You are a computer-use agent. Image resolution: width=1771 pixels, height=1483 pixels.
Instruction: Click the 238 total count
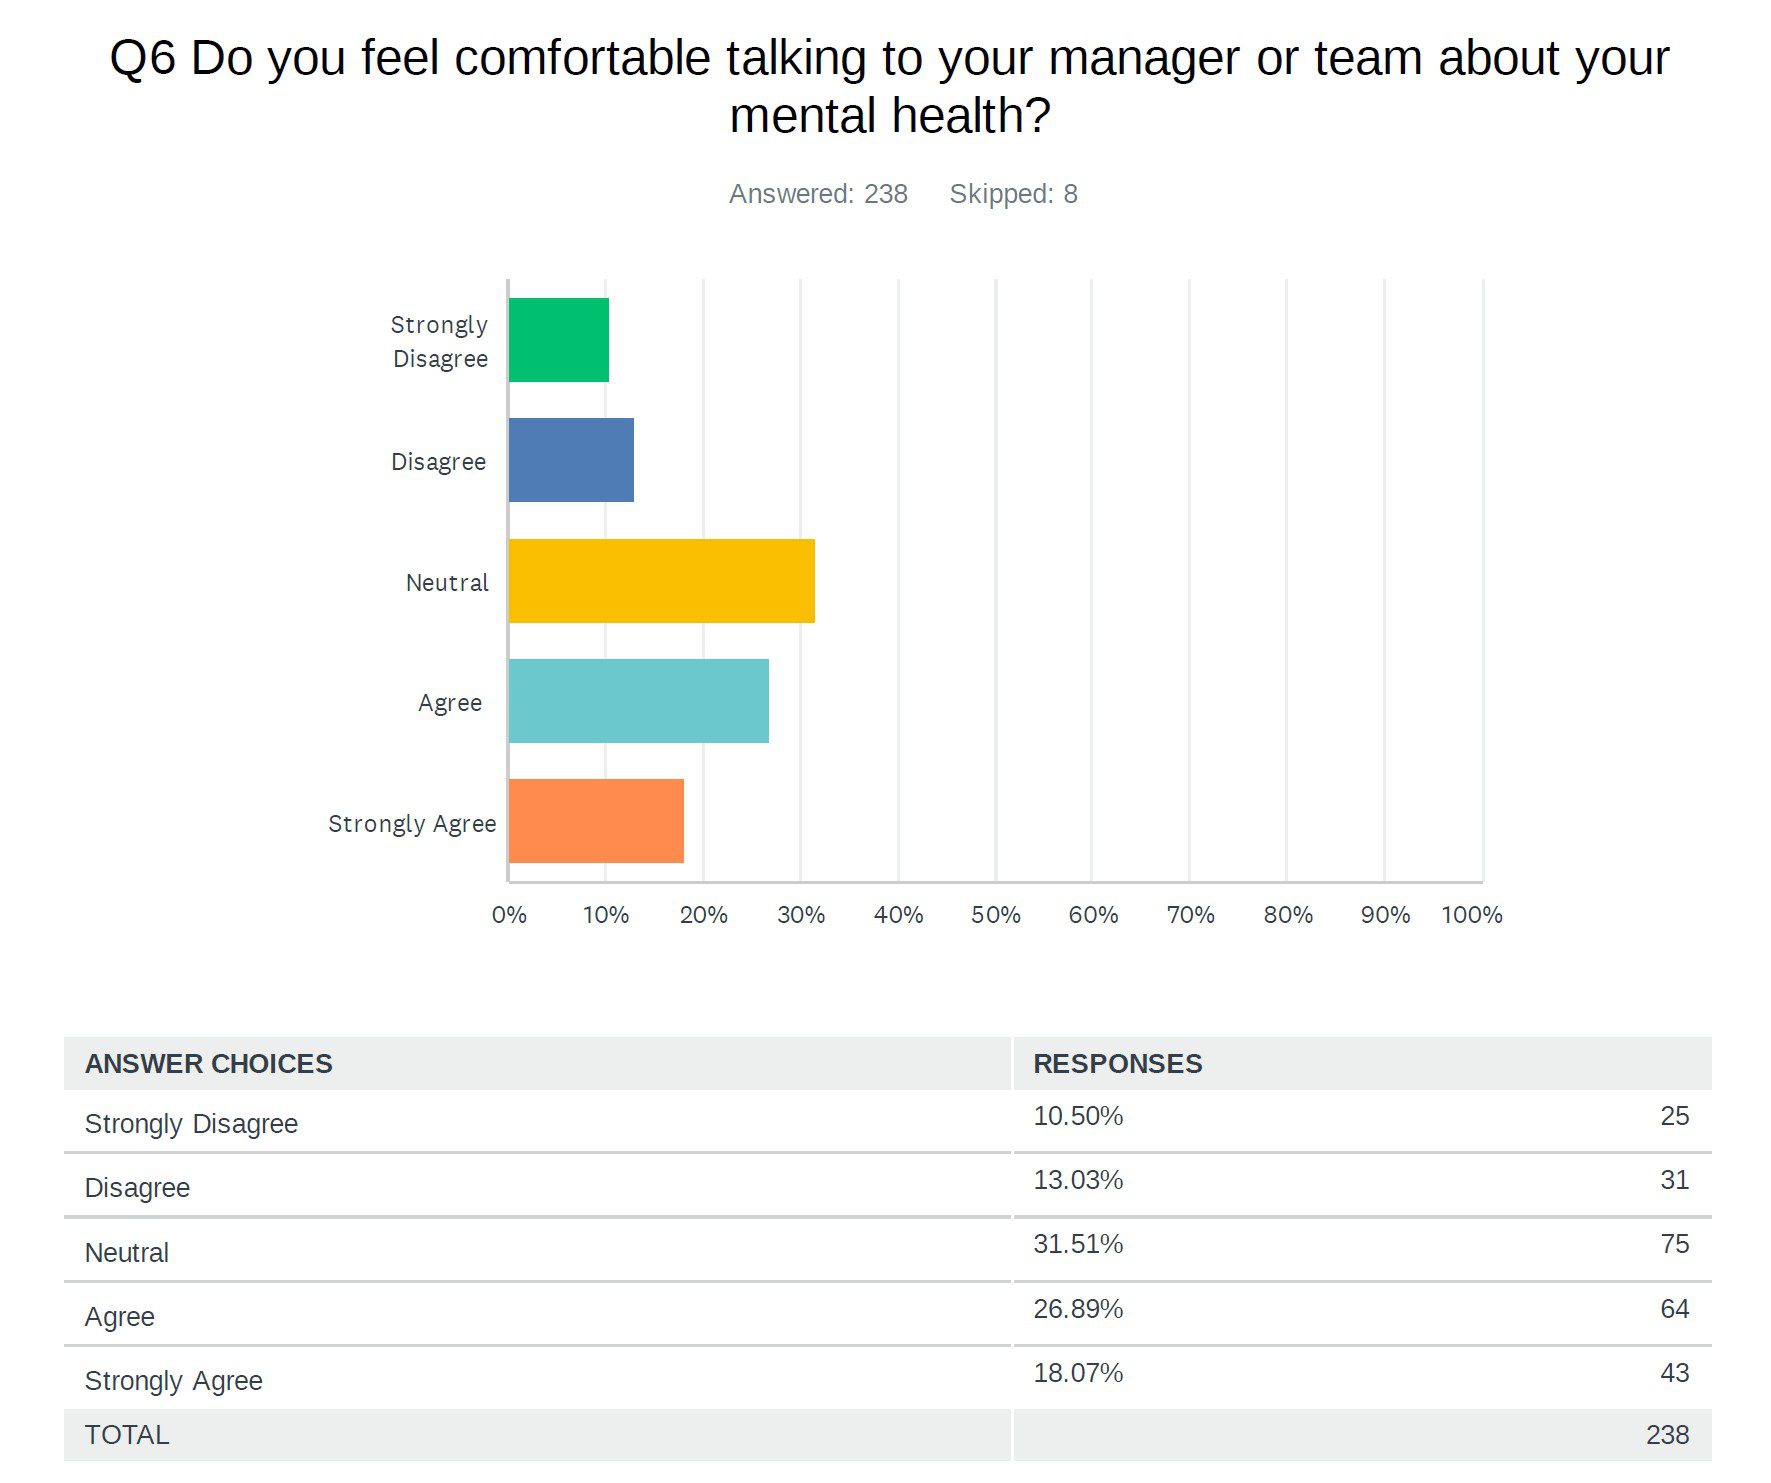click(x=1667, y=1435)
